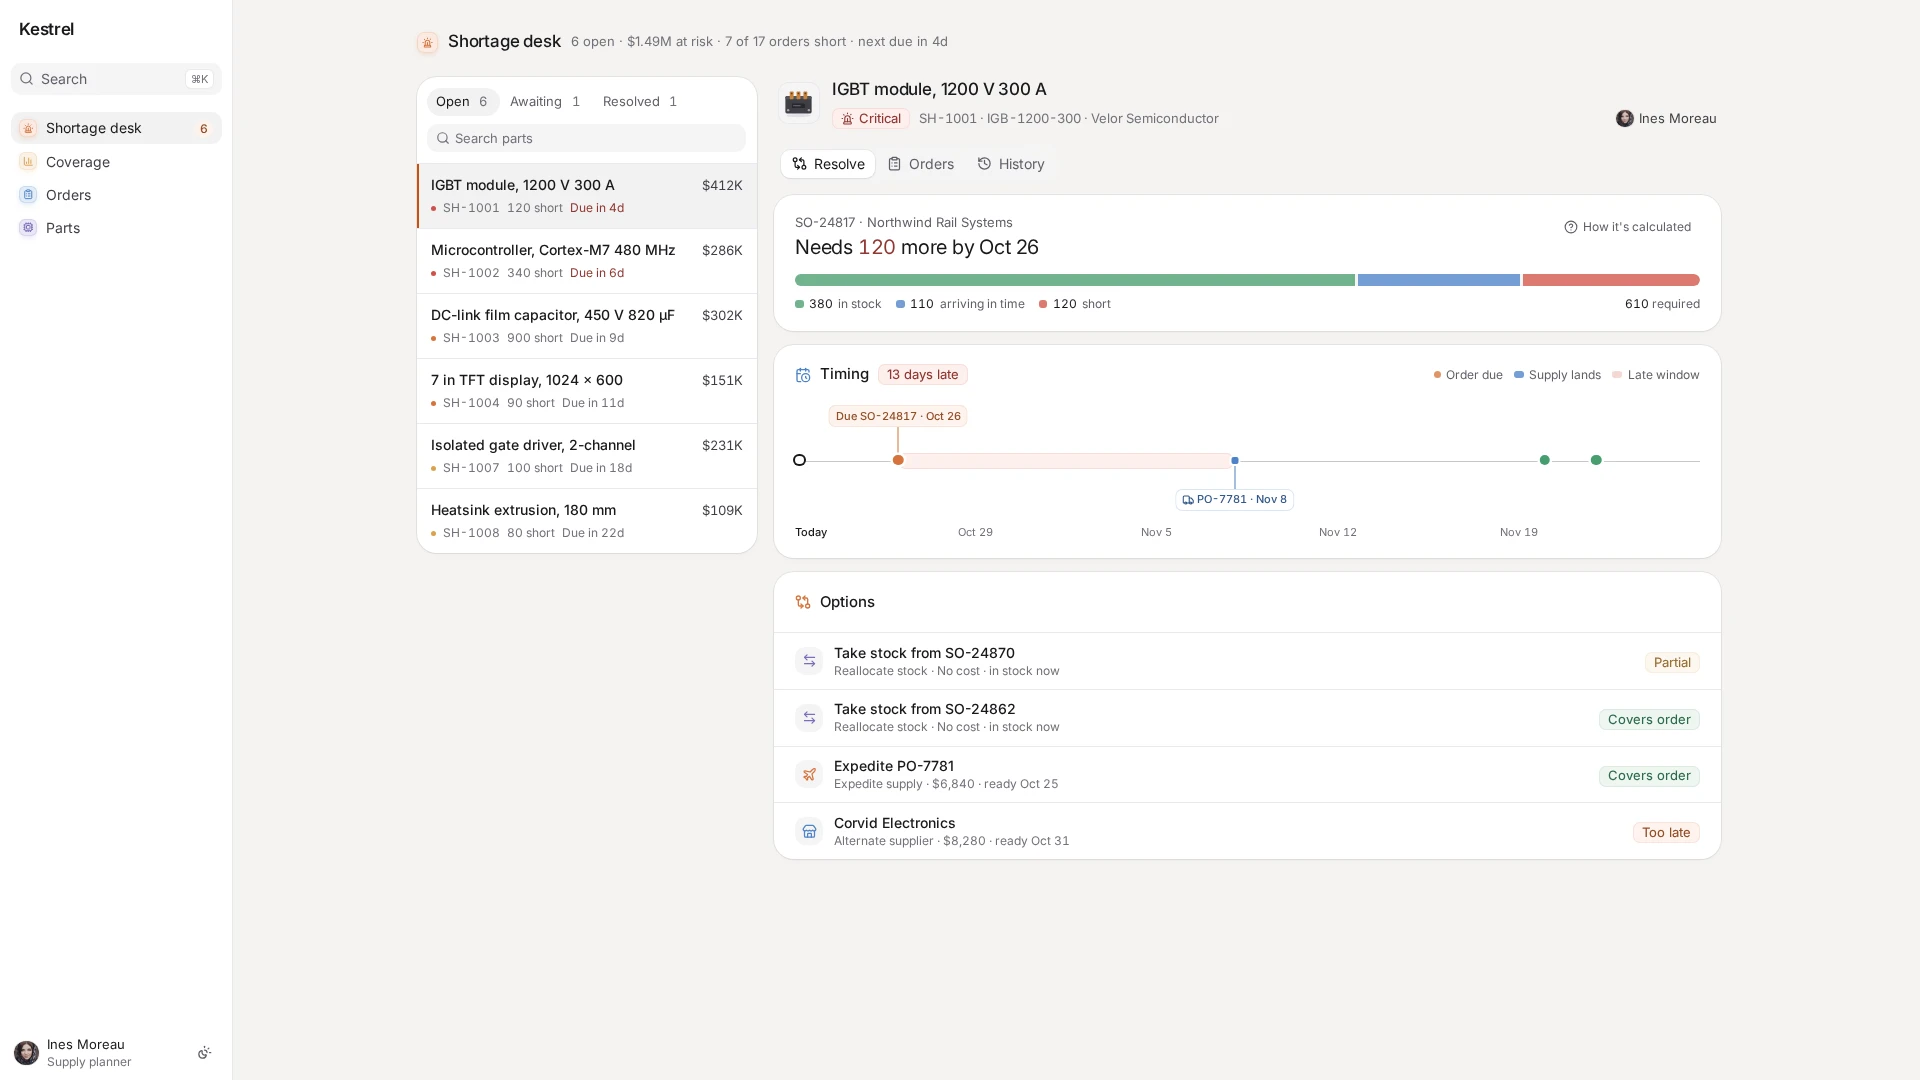Click swap icon for Take stock from SO-24862
The image size is (1920, 1080).
point(809,718)
